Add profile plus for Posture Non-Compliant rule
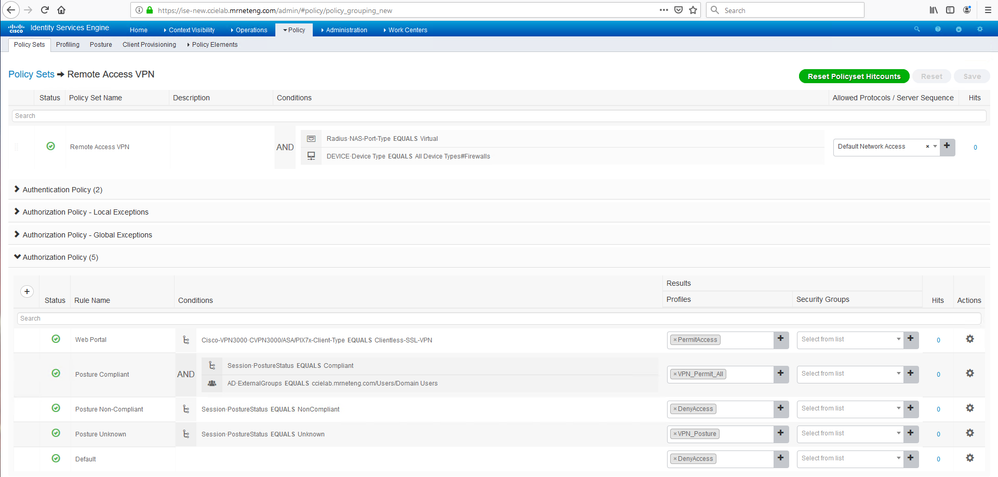Image resolution: width=998 pixels, height=477 pixels. click(781, 408)
